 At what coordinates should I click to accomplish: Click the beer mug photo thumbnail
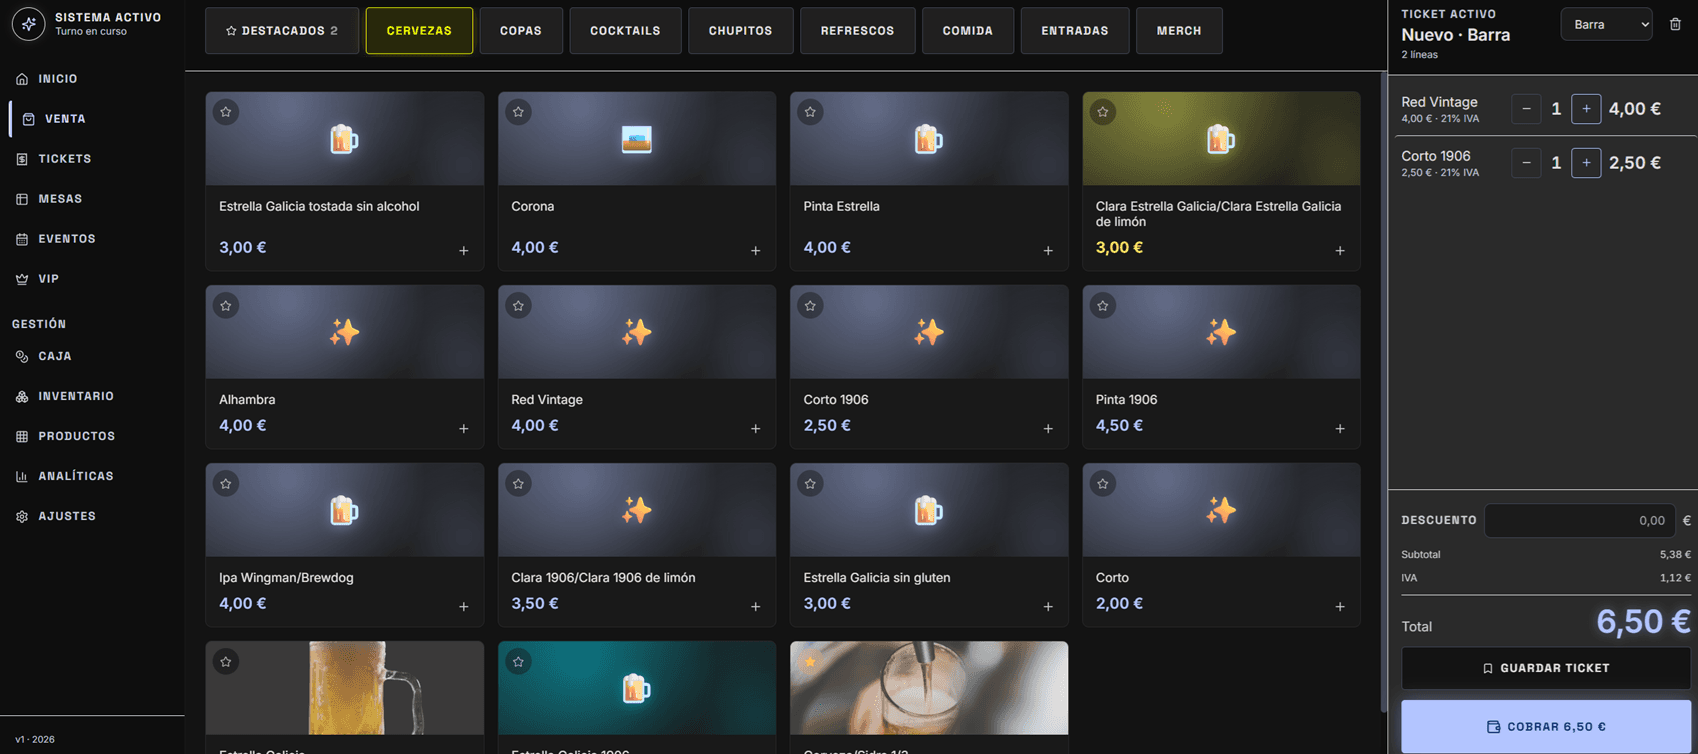click(x=345, y=688)
